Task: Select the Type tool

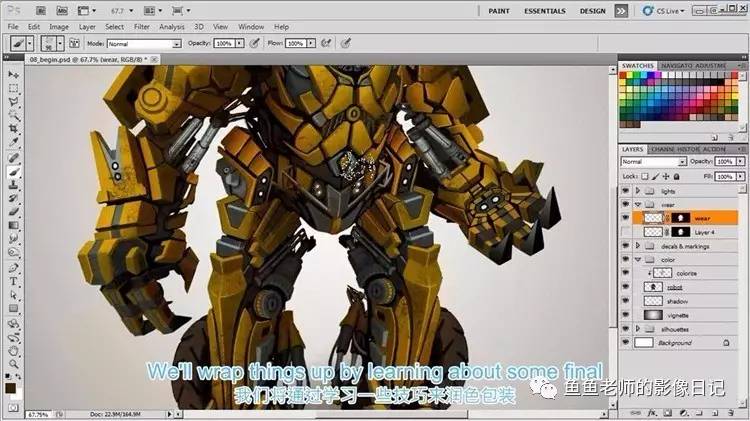Action: point(13,281)
